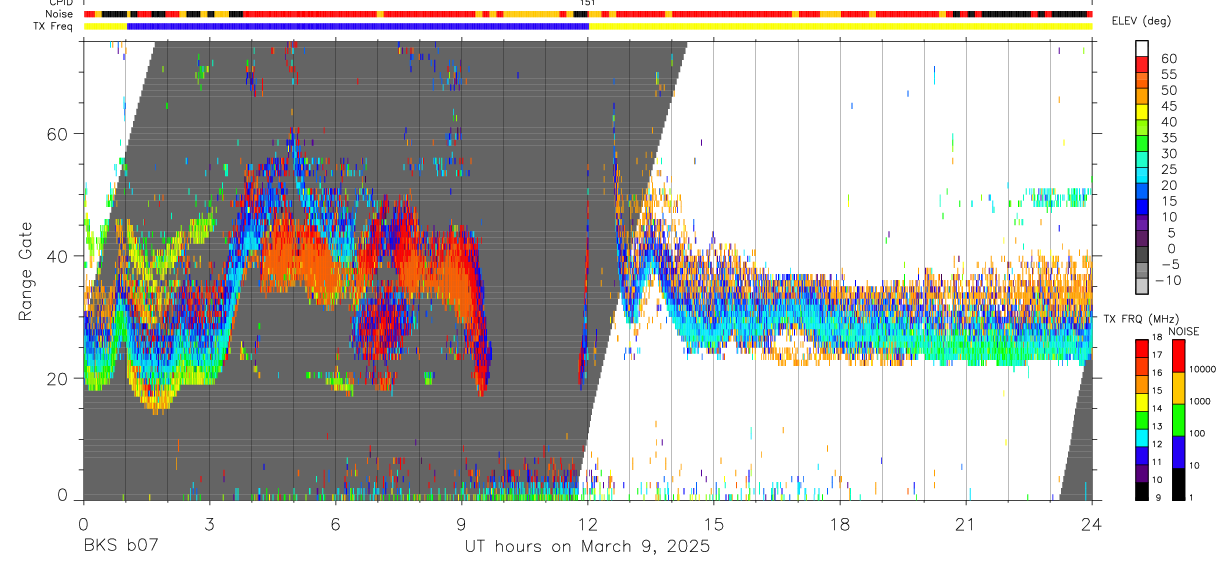Click the '14' label on the TX FRQ colorbar
The width and height of the screenshot is (1228, 567).
click(x=1159, y=410)
